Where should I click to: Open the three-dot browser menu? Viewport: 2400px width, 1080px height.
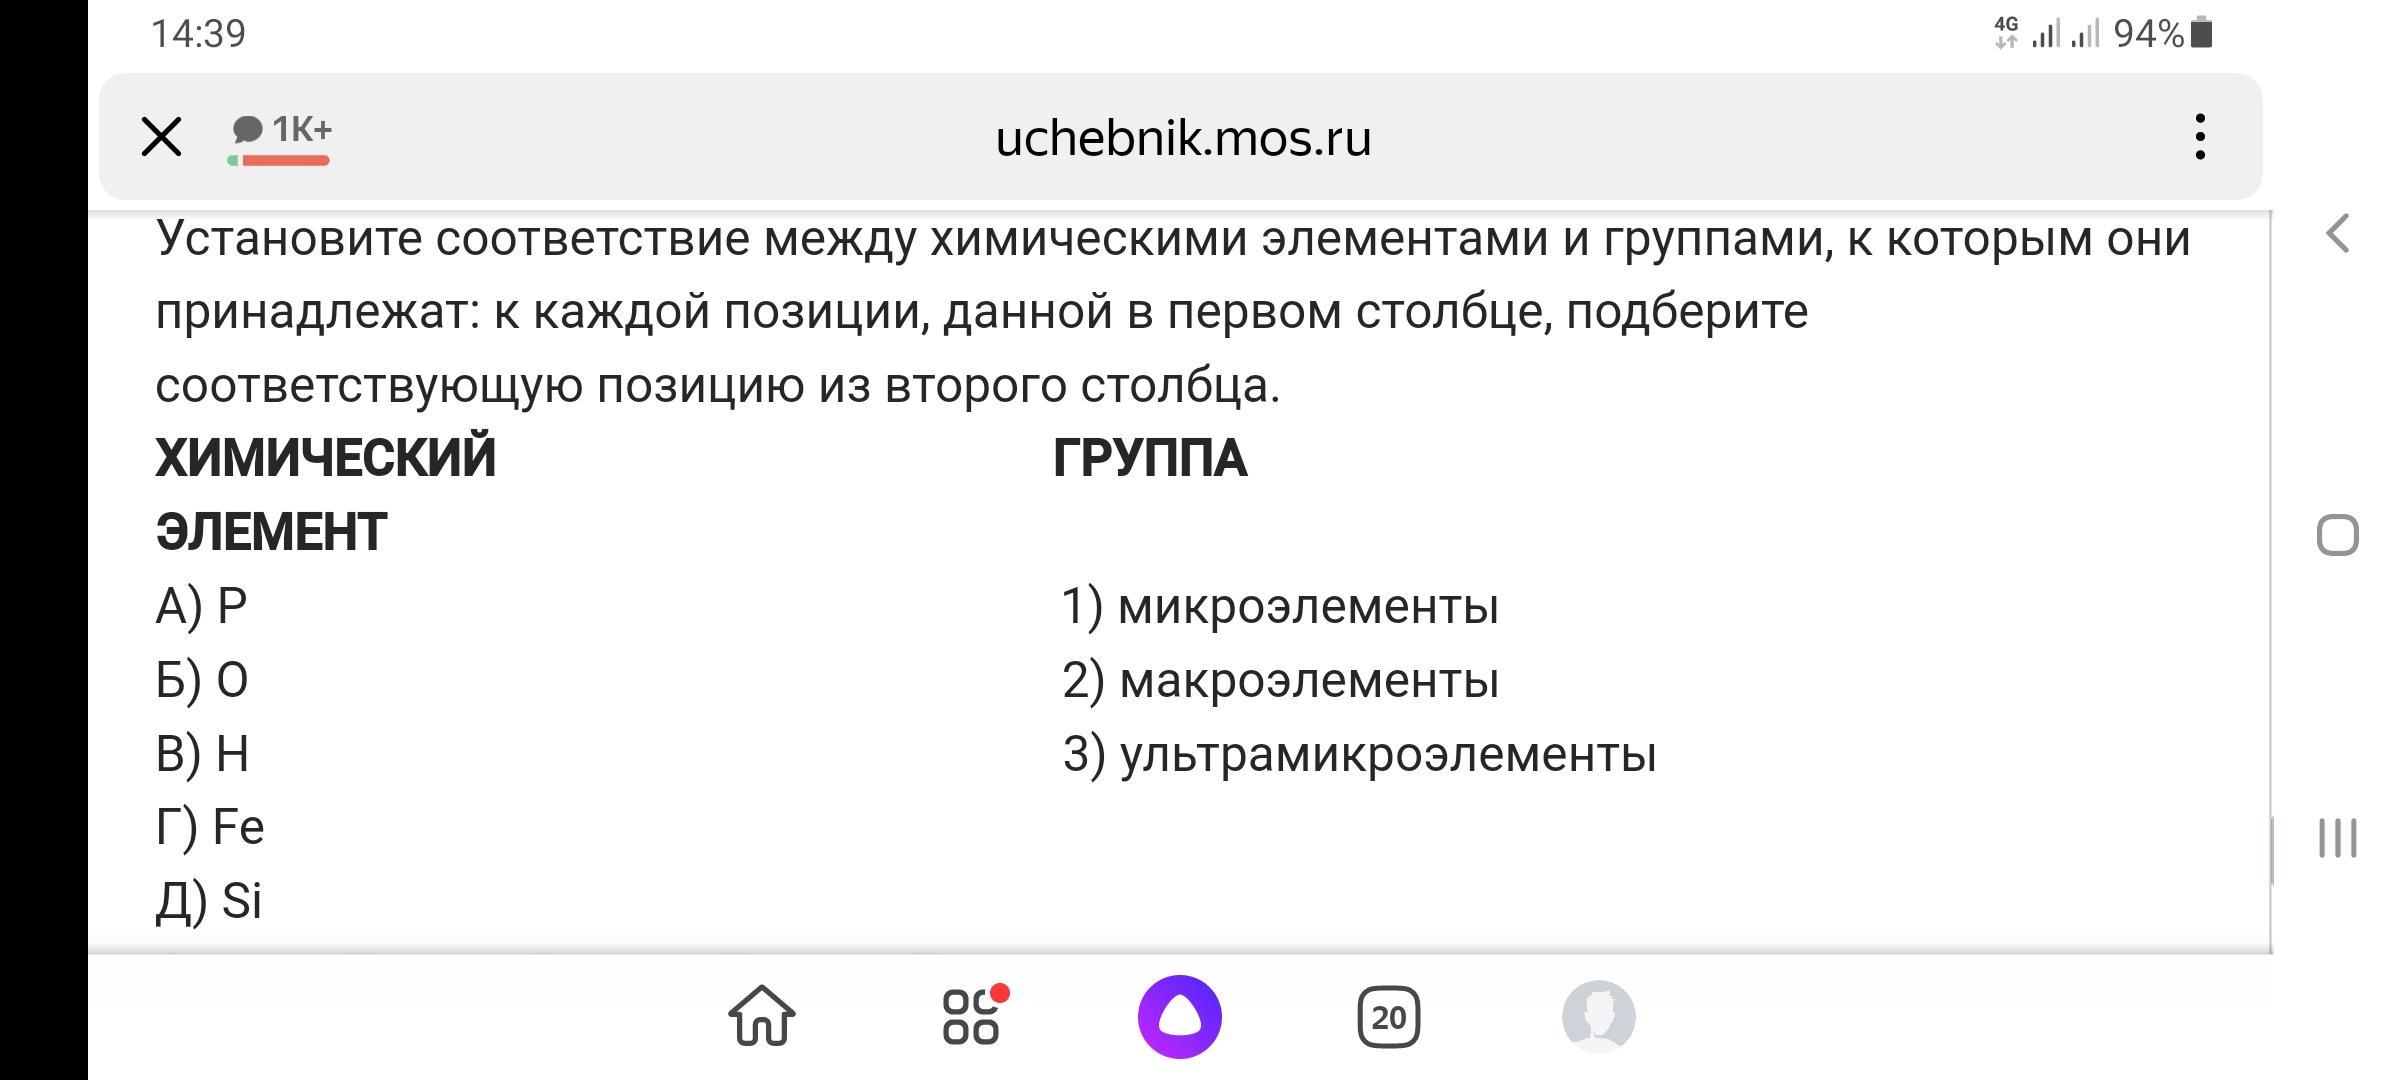coord(2199,137)
